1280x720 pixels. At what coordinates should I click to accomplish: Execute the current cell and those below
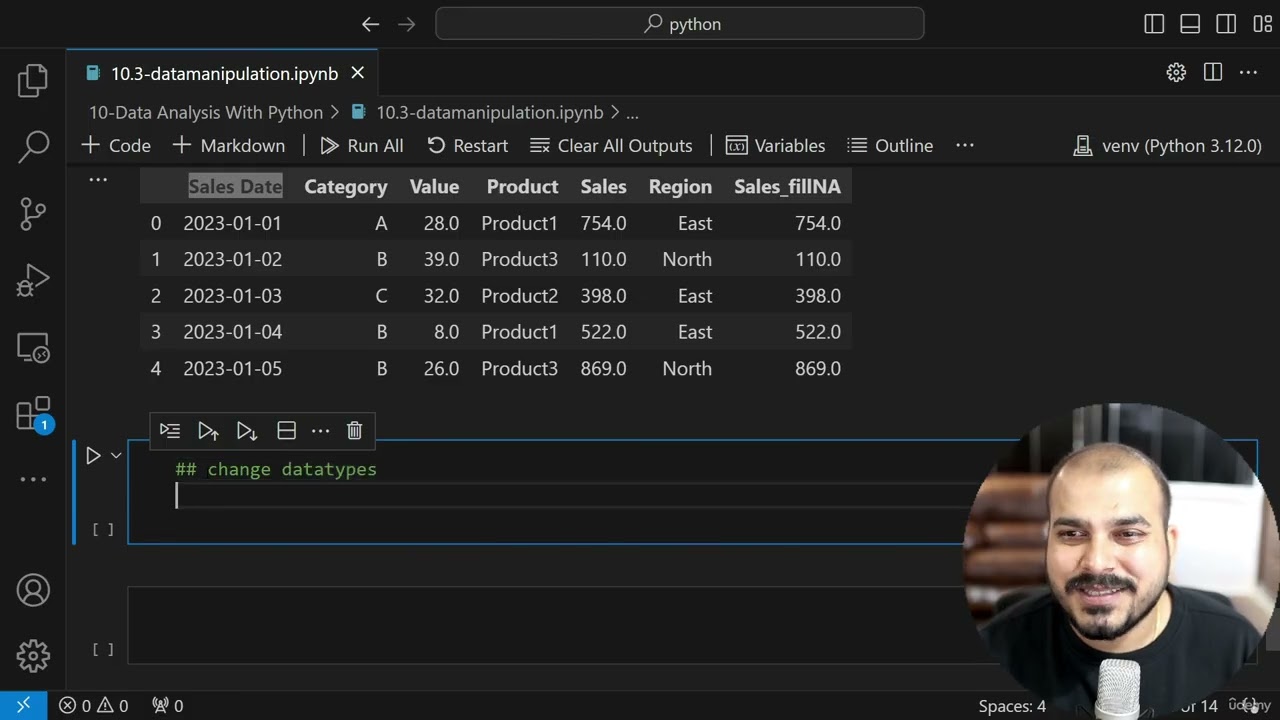click(x=246, y=430)
